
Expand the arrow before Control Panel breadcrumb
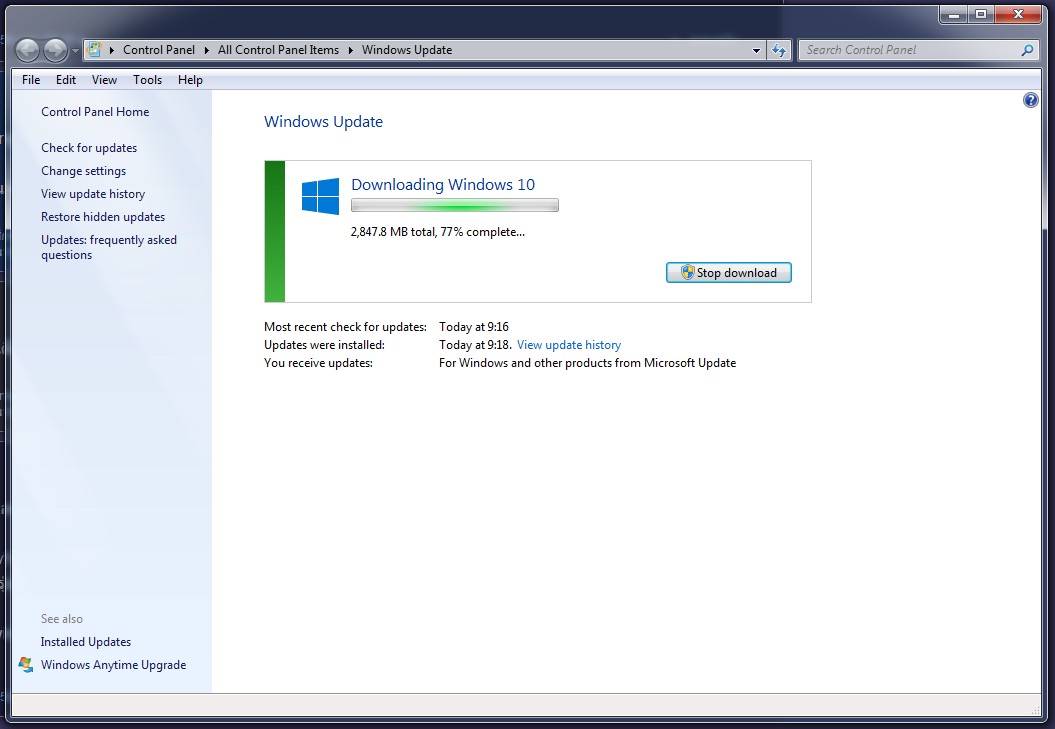pyautogui.click(x=110, y=50)
